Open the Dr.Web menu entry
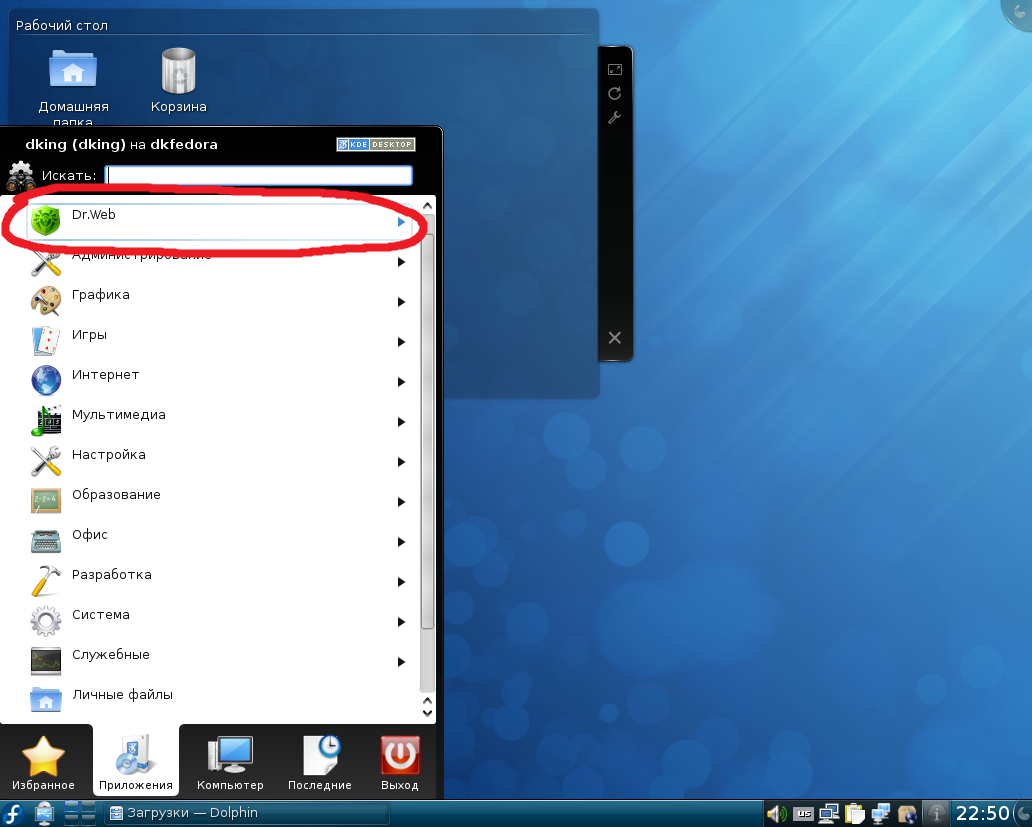The image size is (1032, 827). [x=220, y=222]
